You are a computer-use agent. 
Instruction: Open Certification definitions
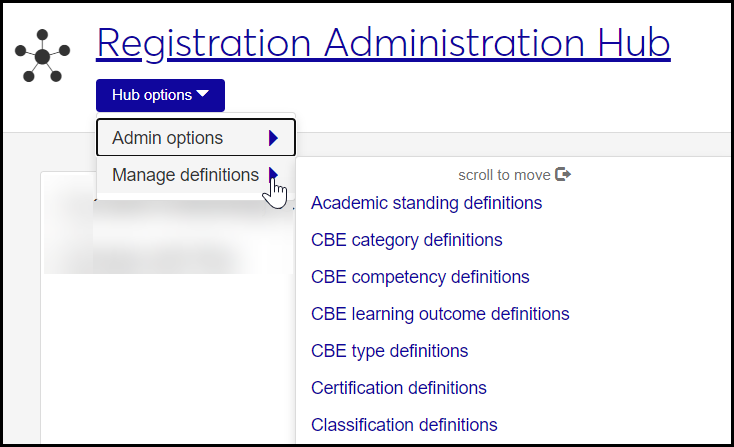(398, 388)
